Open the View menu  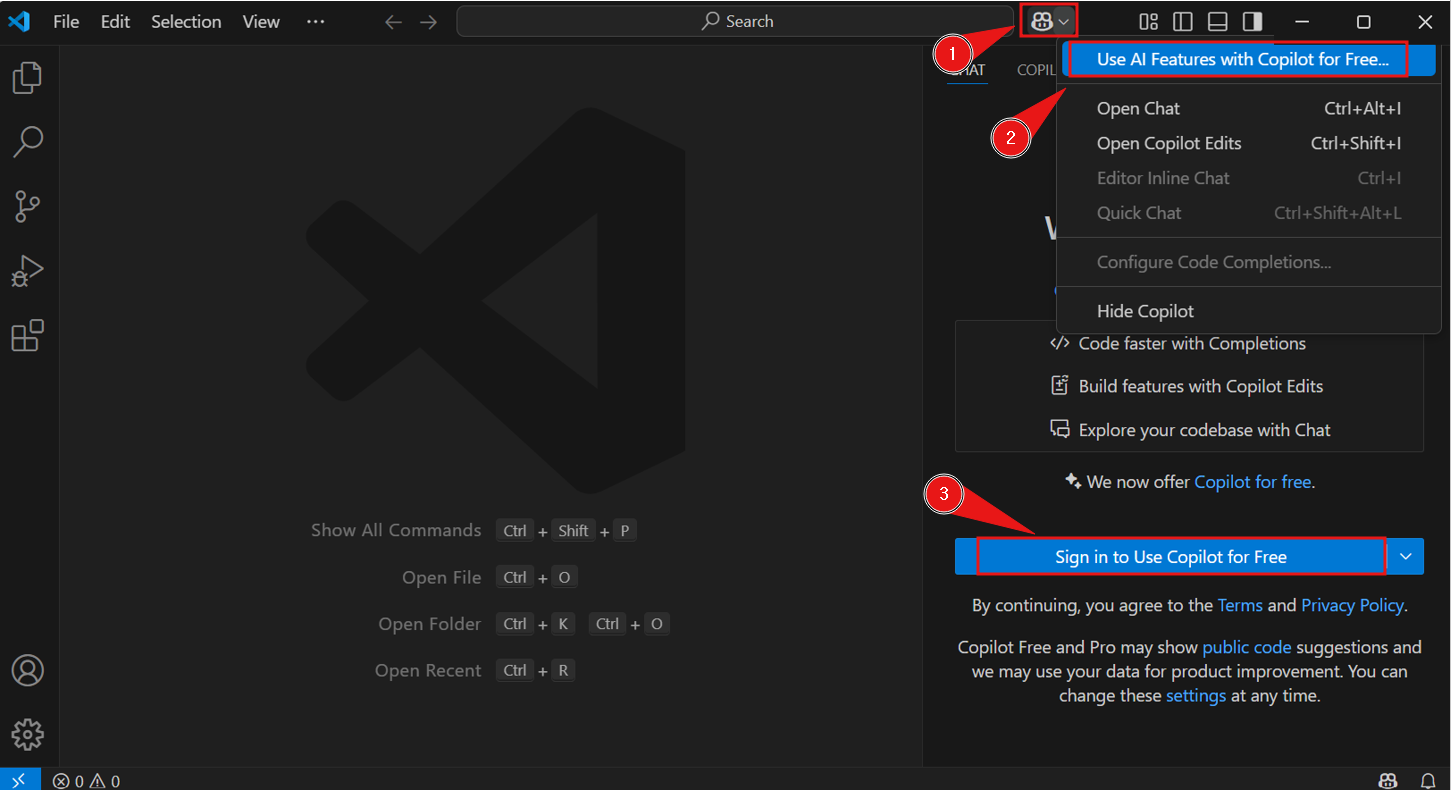point(261,21)
